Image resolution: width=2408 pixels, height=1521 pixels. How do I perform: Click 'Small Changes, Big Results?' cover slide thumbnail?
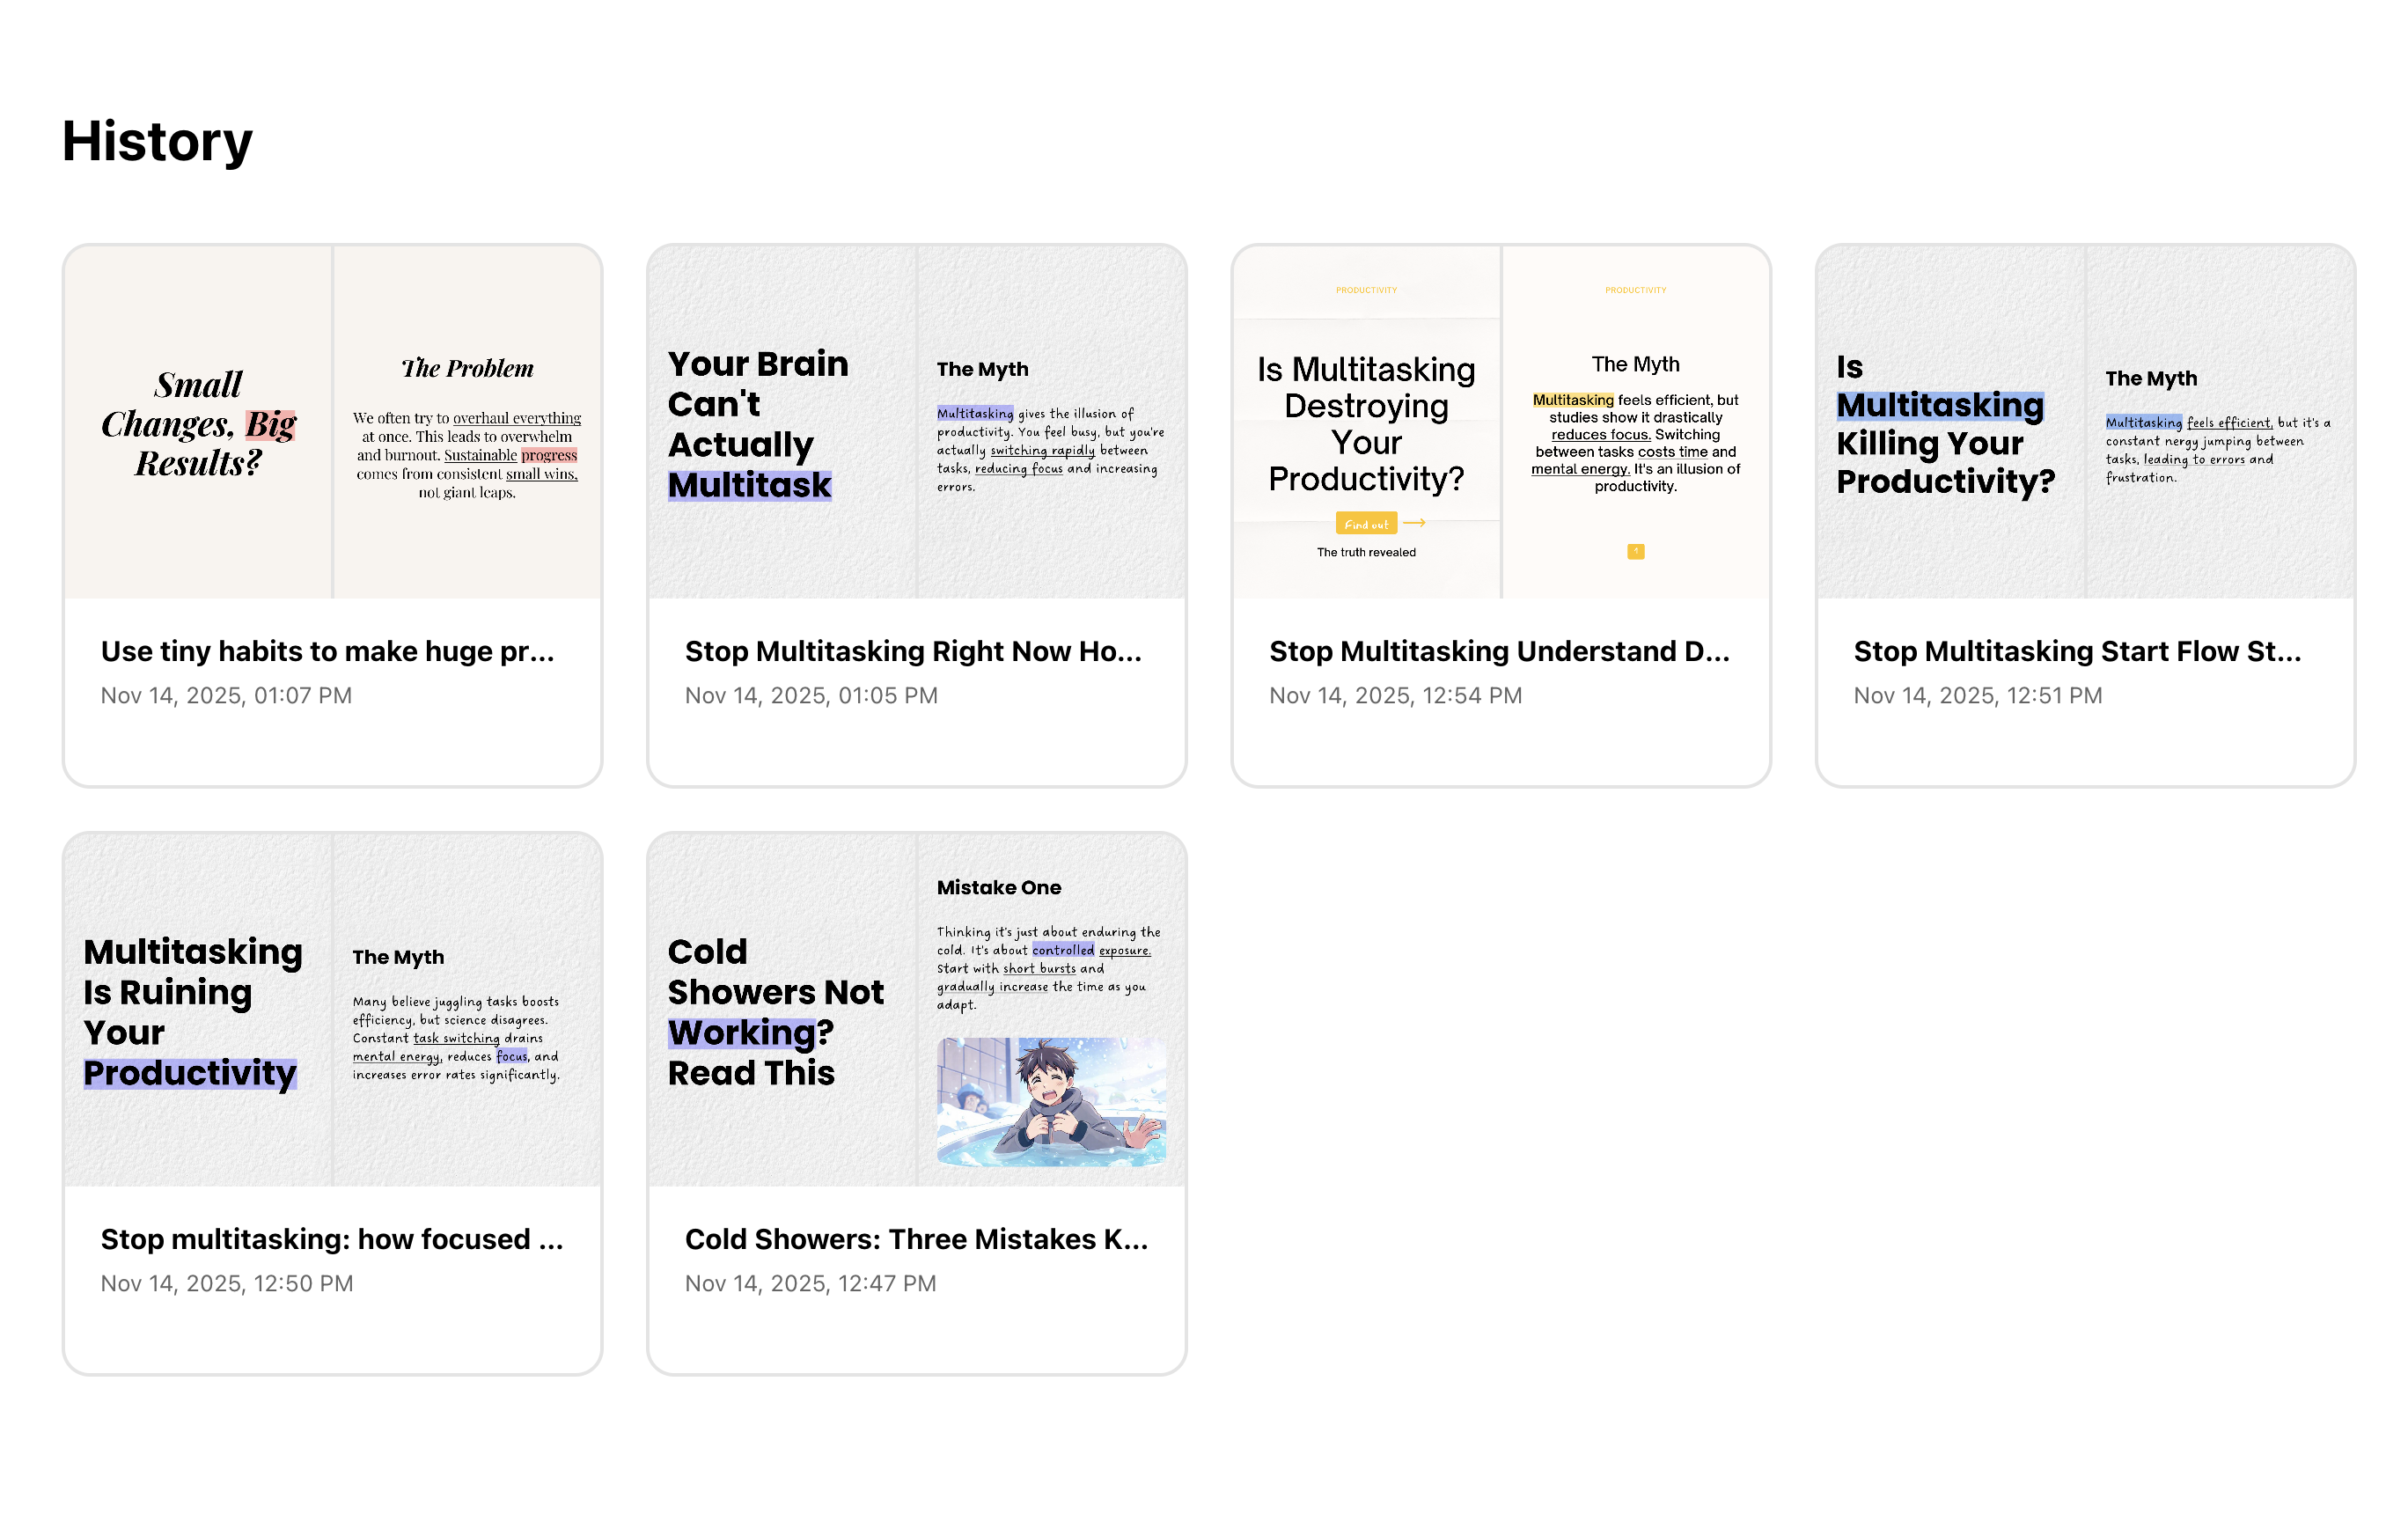(x=198, y=423)
